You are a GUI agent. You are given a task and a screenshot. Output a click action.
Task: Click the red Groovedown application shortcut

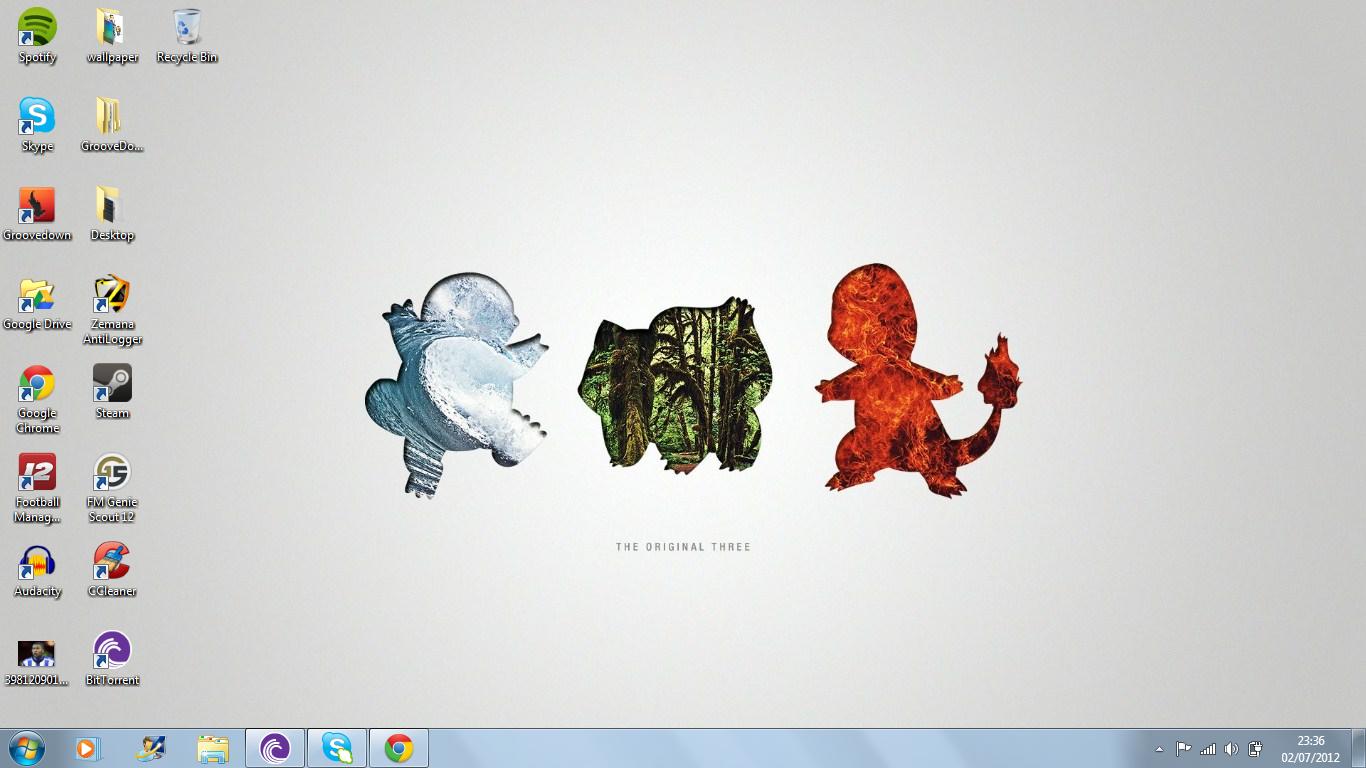tap(37, 206)
